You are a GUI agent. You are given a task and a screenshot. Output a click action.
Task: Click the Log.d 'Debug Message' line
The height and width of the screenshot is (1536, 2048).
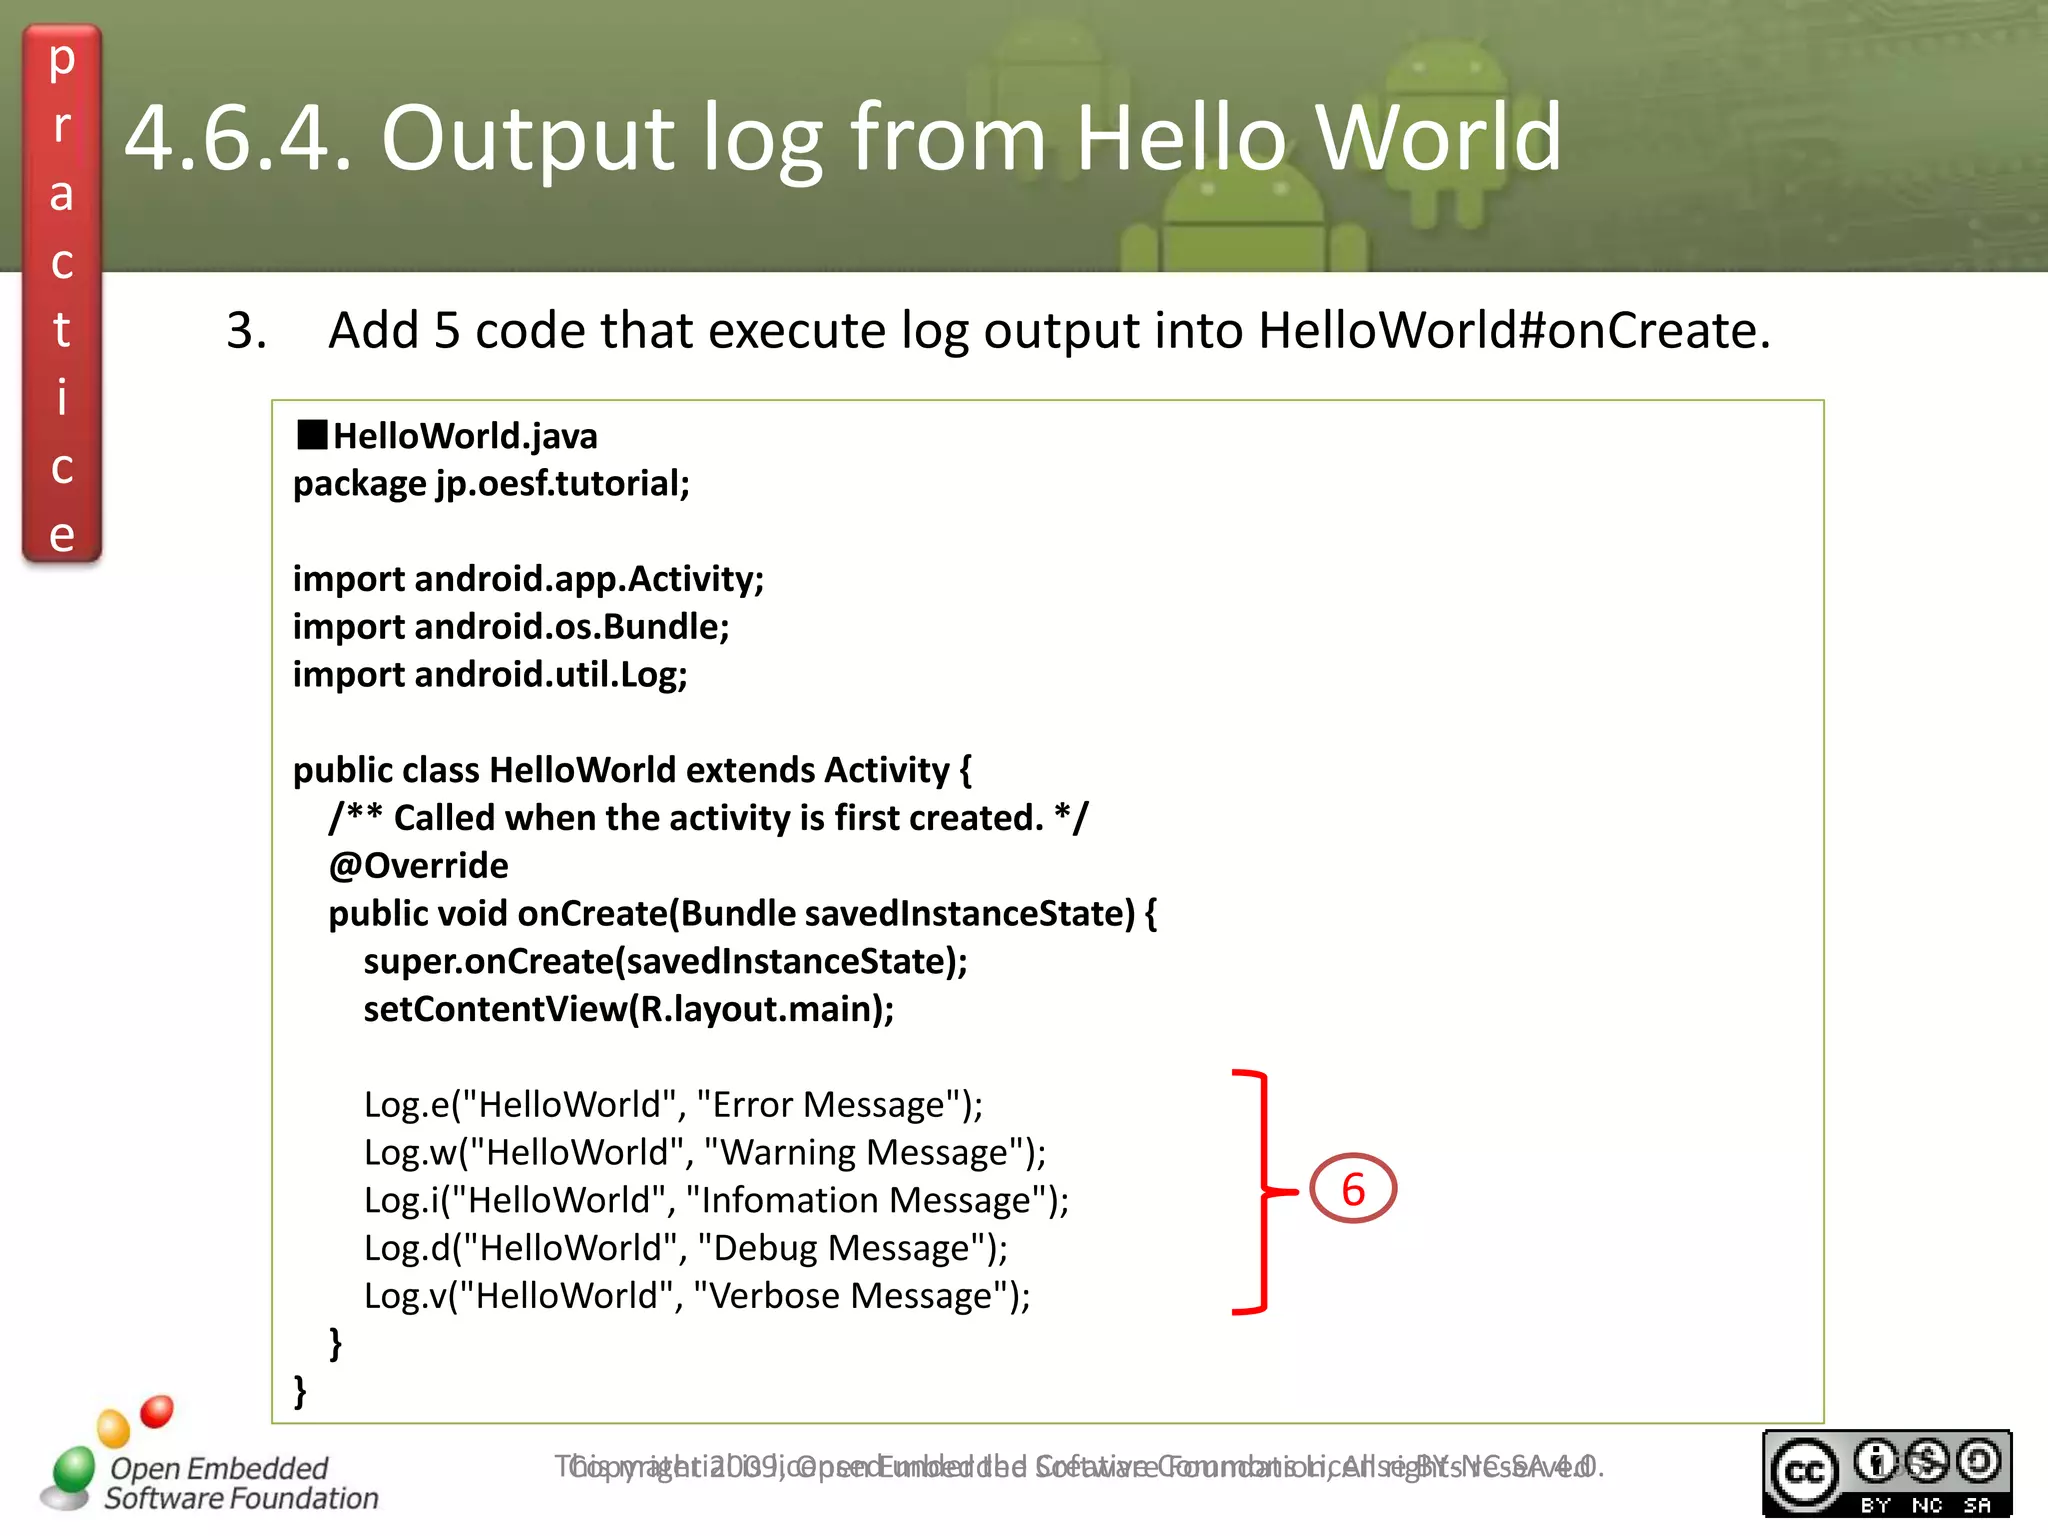point(686,1248)
